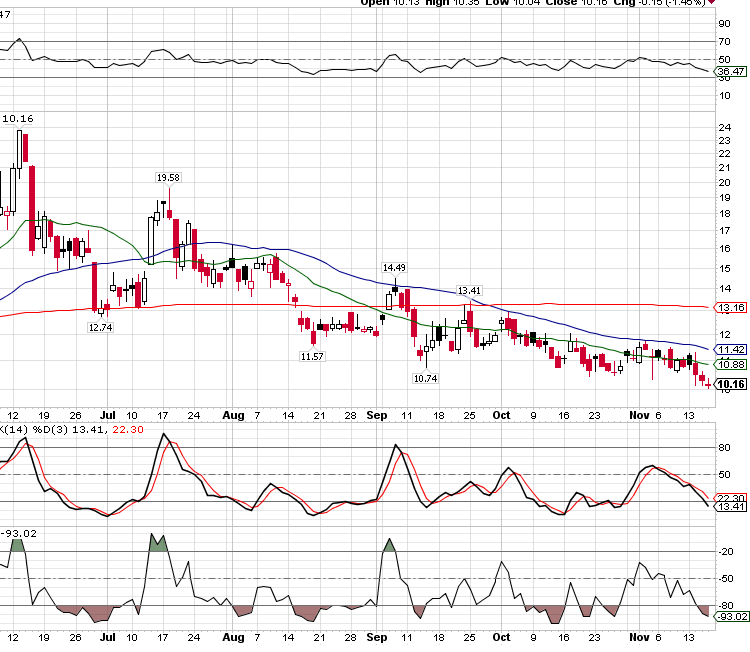The width and height of the screenshot is (750, 652).
Task: Click the 11.57 price low label
Action: click(x=312, y=356)
